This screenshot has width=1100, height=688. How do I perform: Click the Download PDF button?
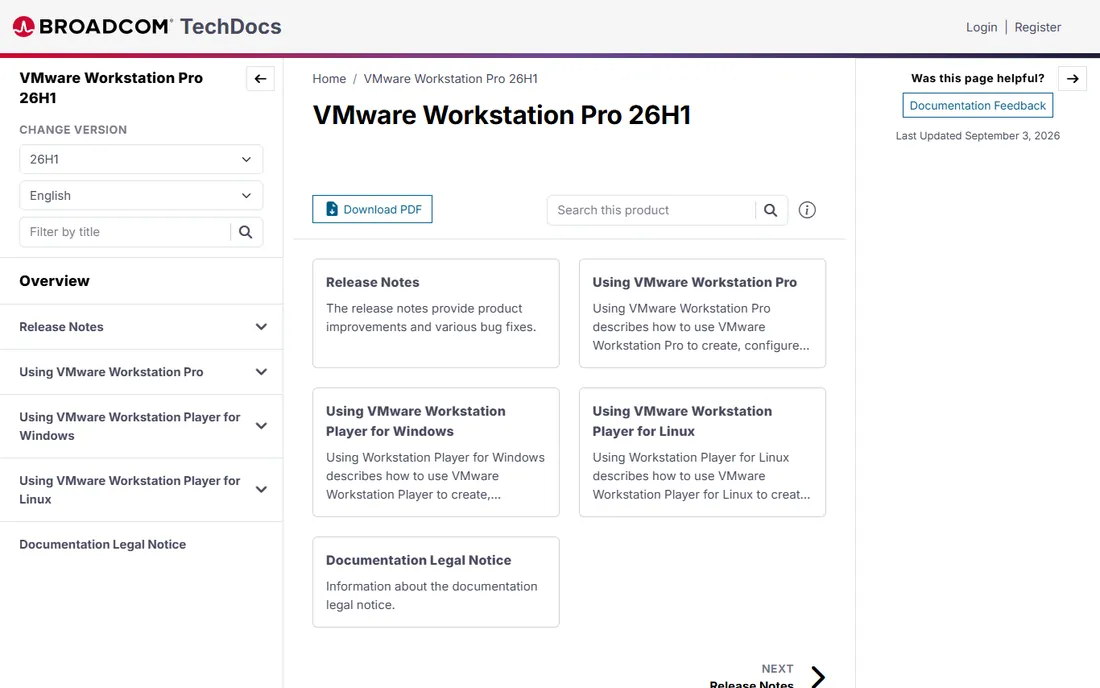tap(372, 209)
